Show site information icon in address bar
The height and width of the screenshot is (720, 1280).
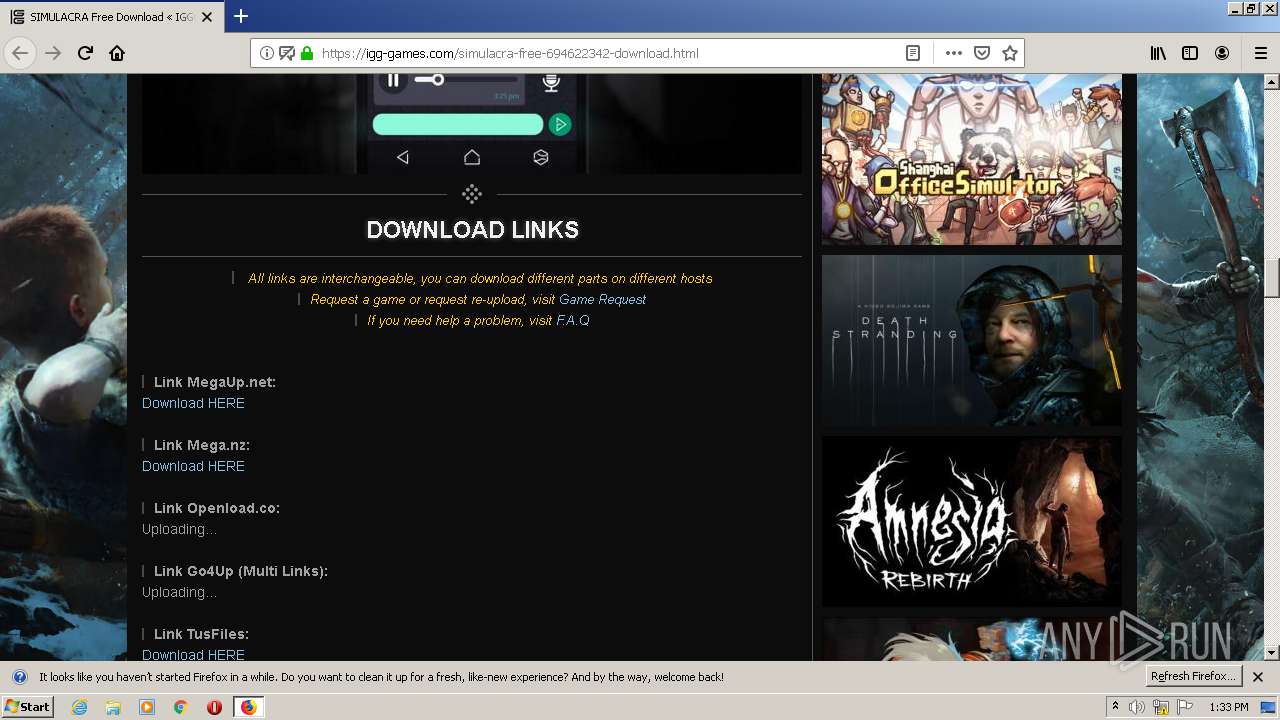[267, 53]
